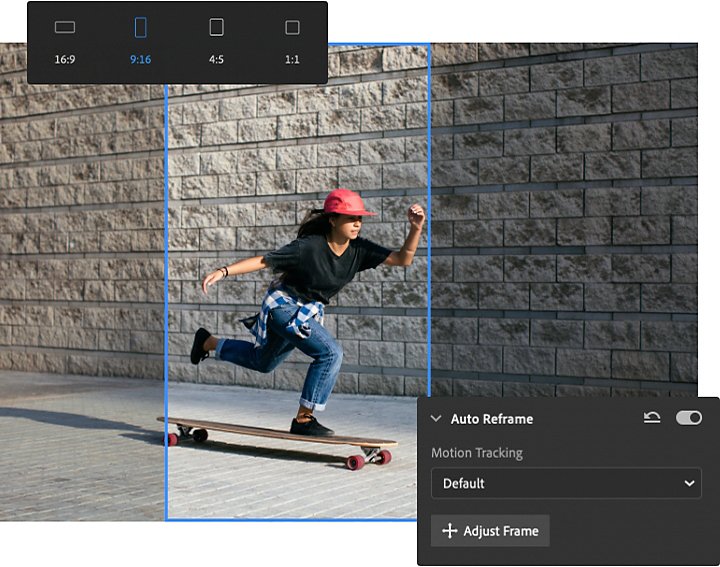Click the Motion Tracking label
720x567 pixels.
[x=477, y=453]
